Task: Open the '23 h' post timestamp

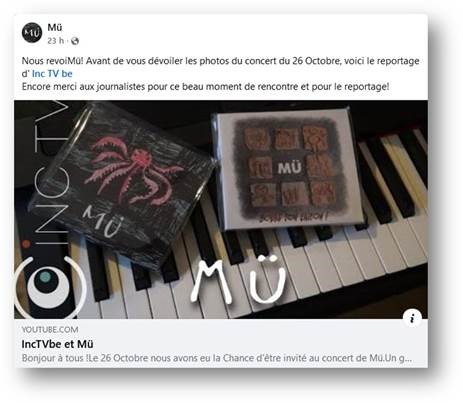Action: pos(55,41)
